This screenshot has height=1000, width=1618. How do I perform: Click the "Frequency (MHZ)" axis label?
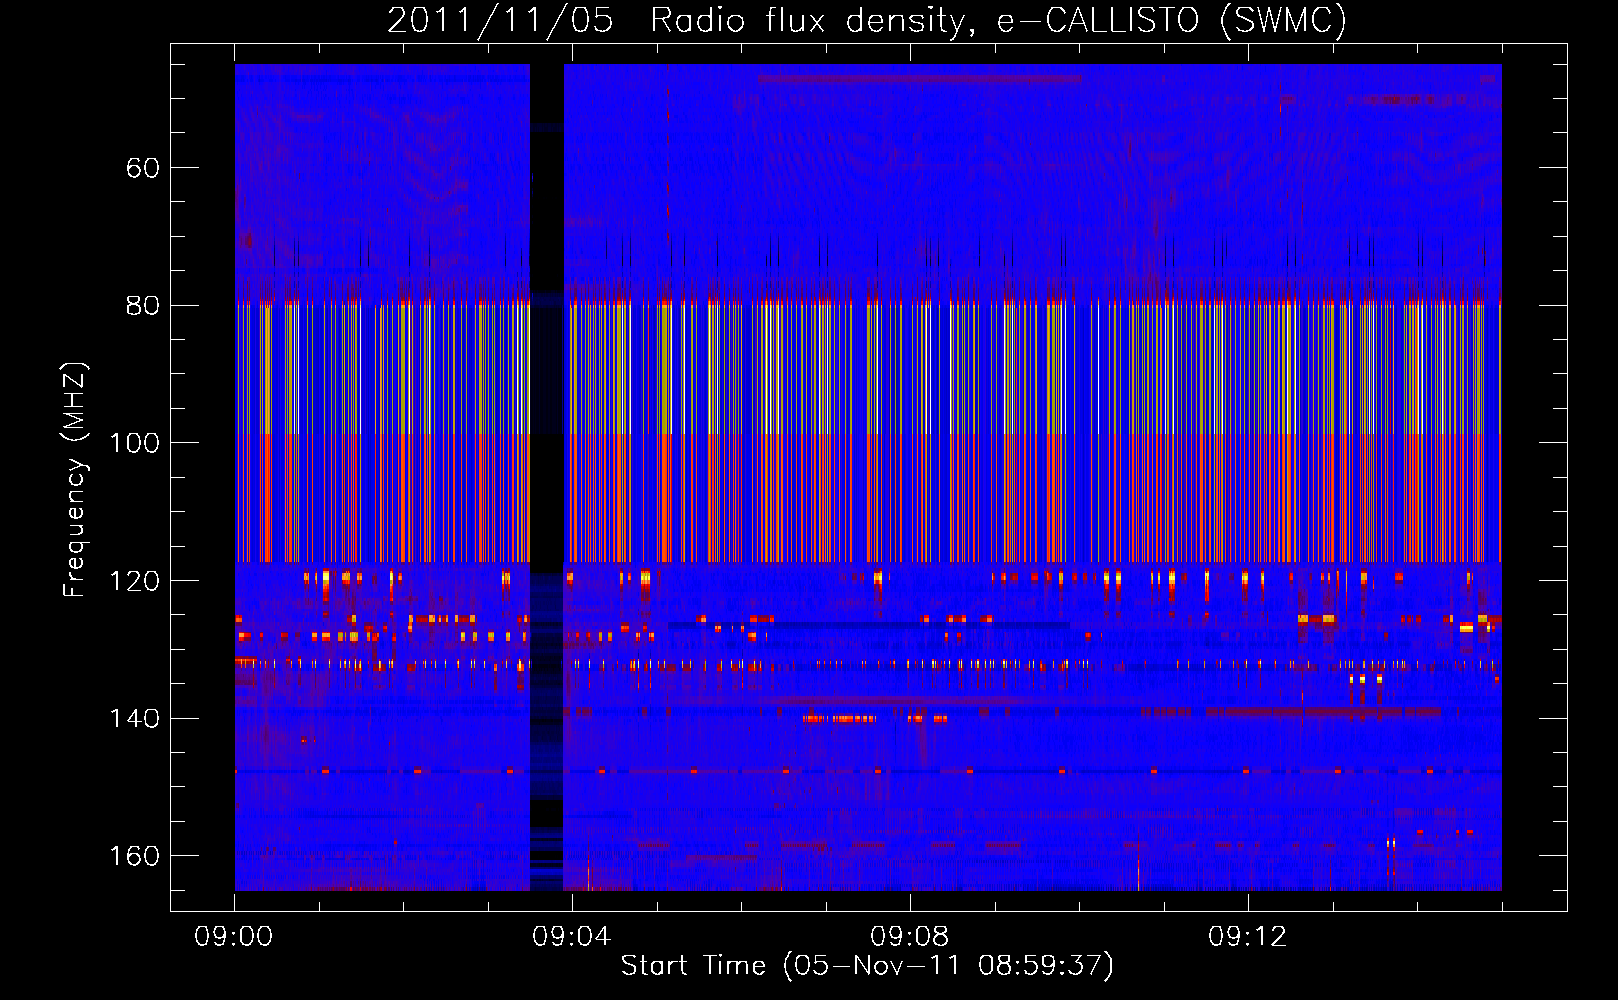(75, 480)
